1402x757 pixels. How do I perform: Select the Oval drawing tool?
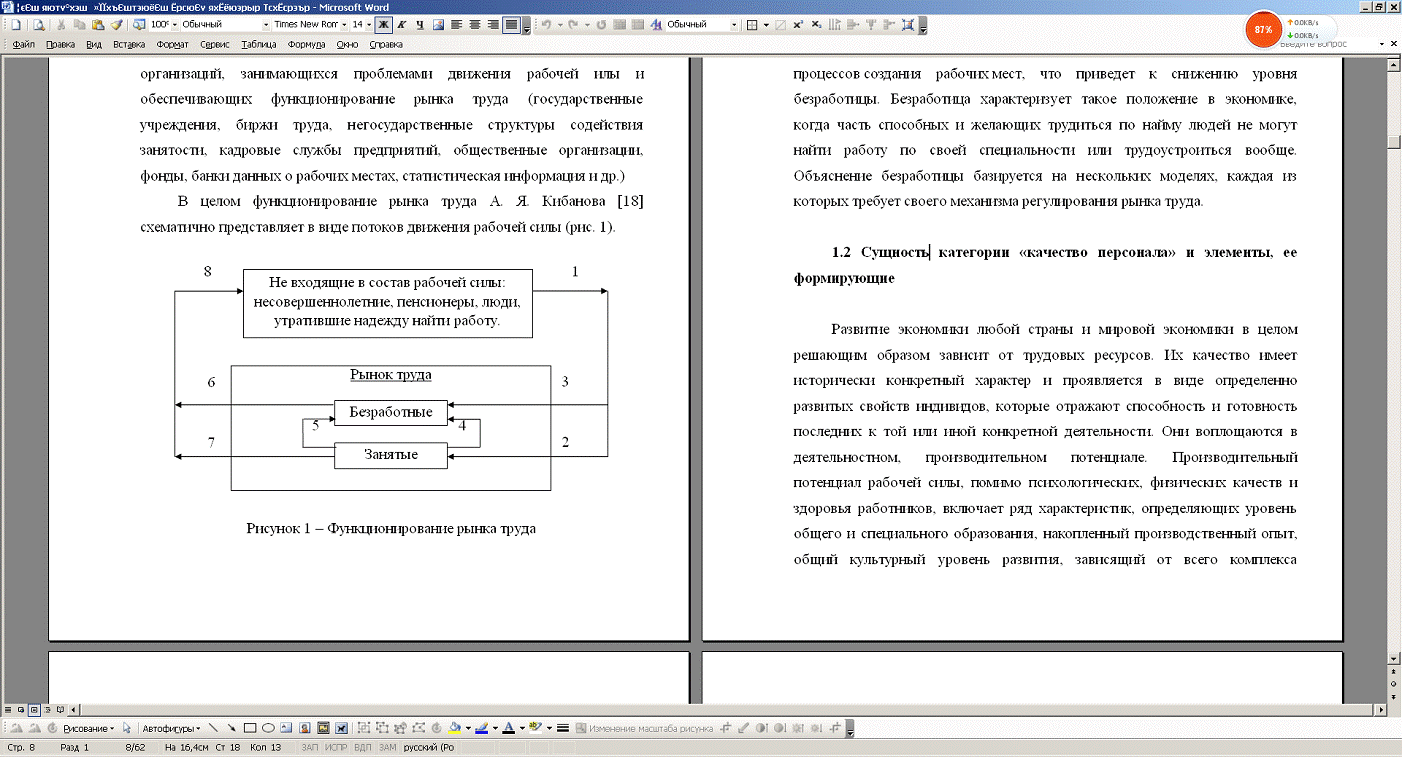coord(268,728)
